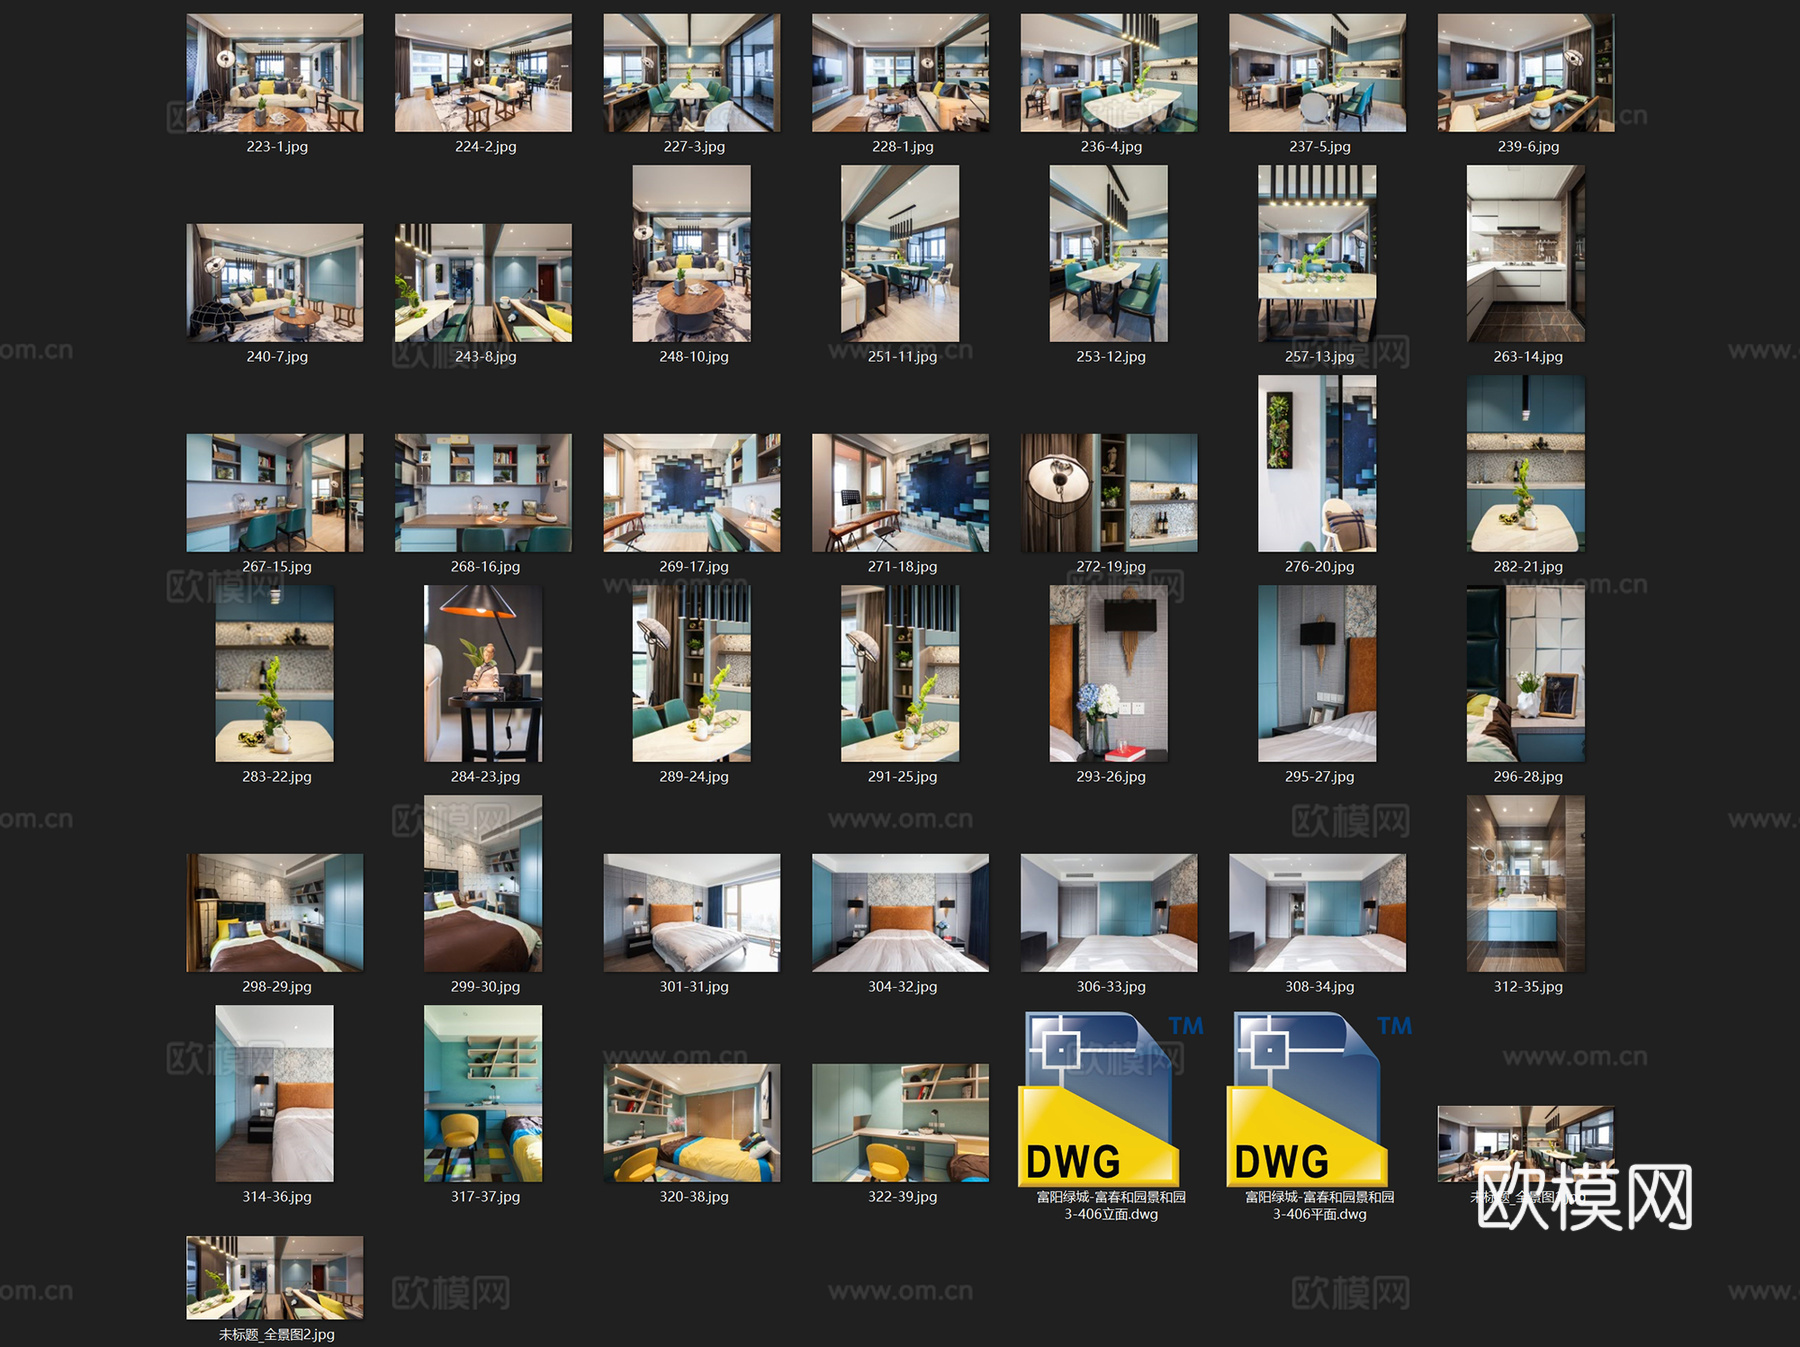Select the 289-24.jpg thumbnail
Viewport: 1800px width, 1347px height.
click(x=692, y=674)
